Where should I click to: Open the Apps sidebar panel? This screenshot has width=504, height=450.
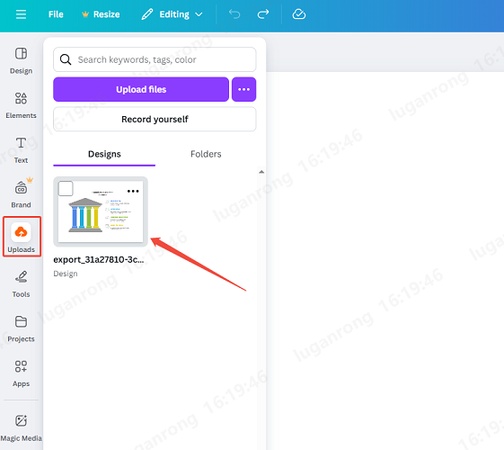click(x=21, y=374)
